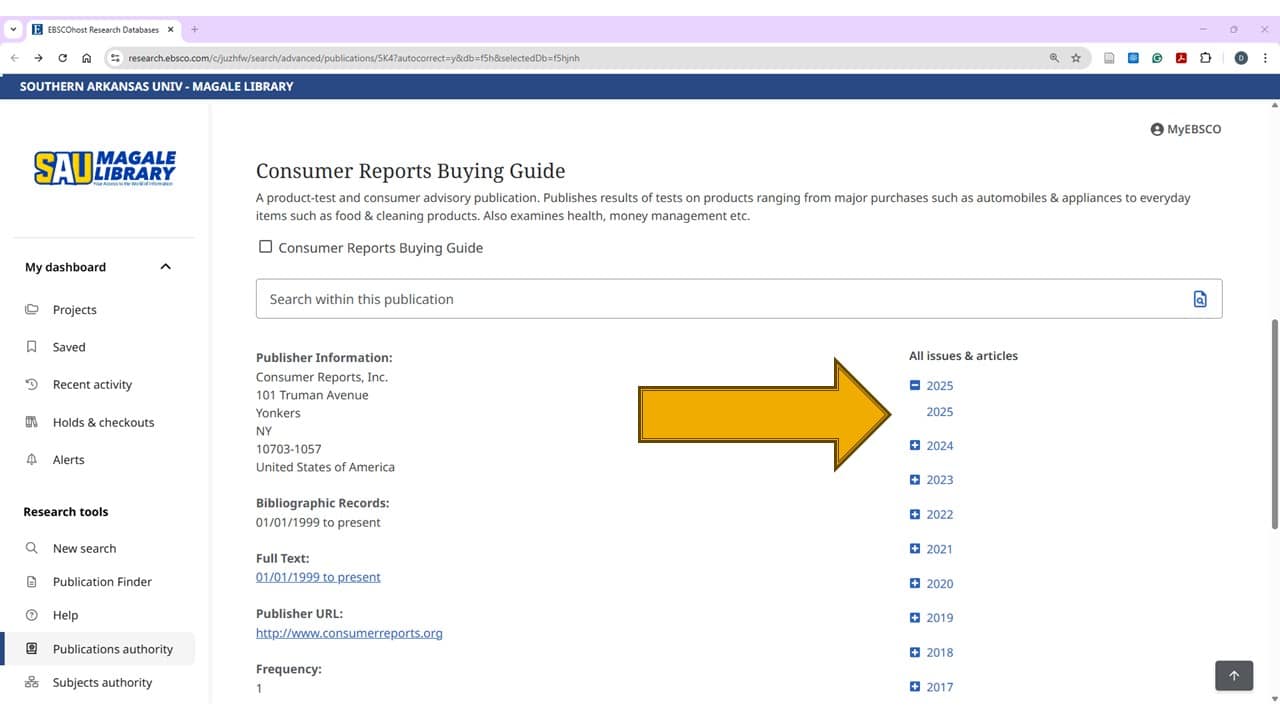Open Recent activity in the sidebar

pos(92,385)
